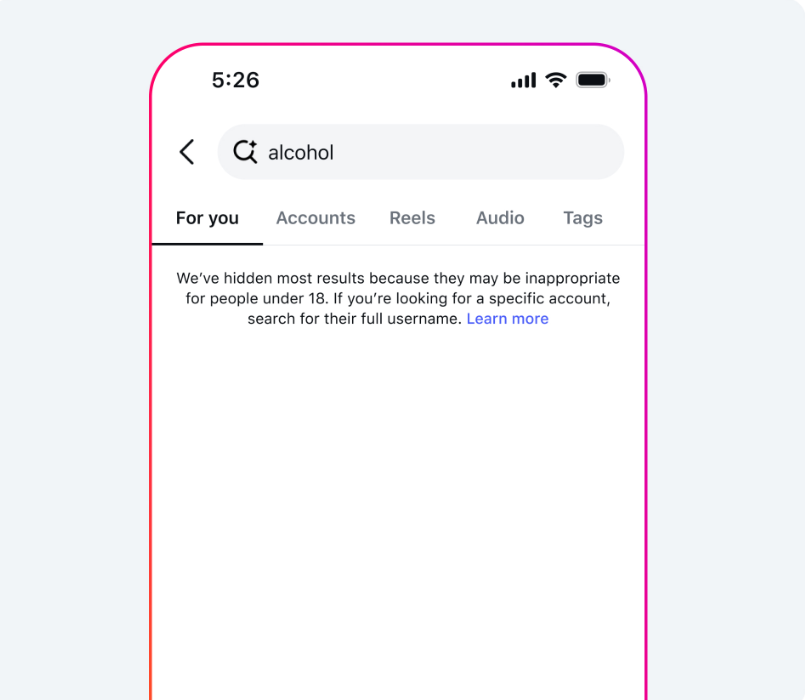
Task: Go to the Tags tab
Action: coord(583,218)
